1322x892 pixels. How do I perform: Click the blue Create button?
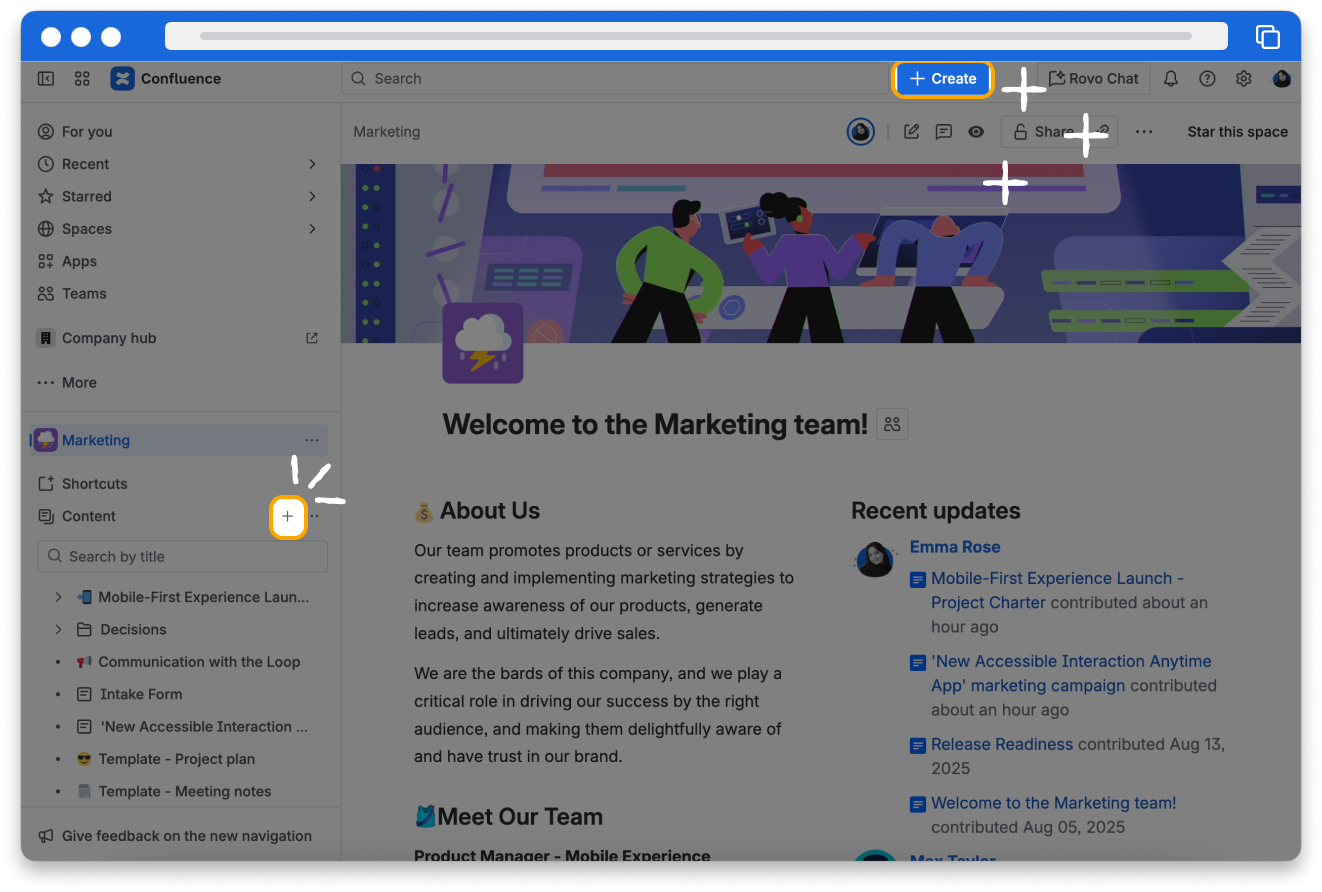(x=942, y=79)
